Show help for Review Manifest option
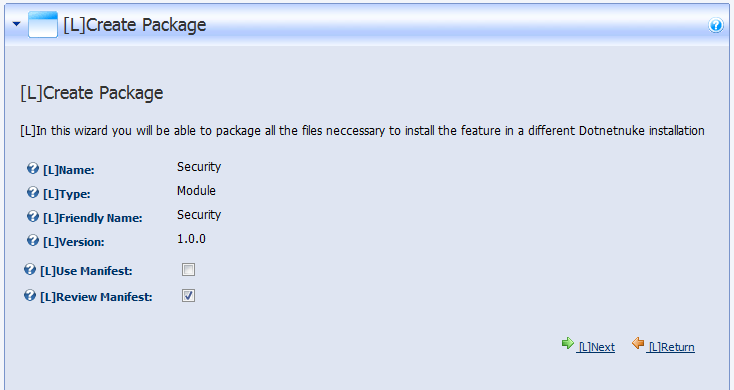The image size is (734, 390). tap(29, 295)
